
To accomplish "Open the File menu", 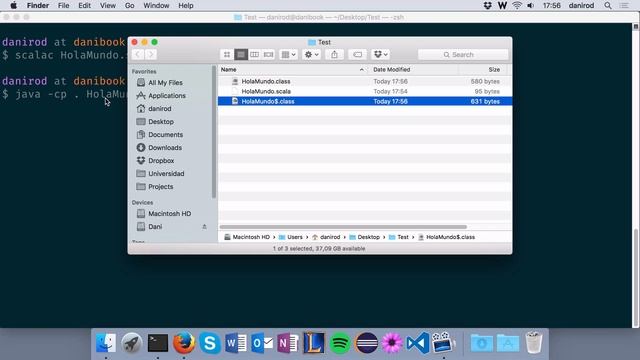I will point(63,6).
